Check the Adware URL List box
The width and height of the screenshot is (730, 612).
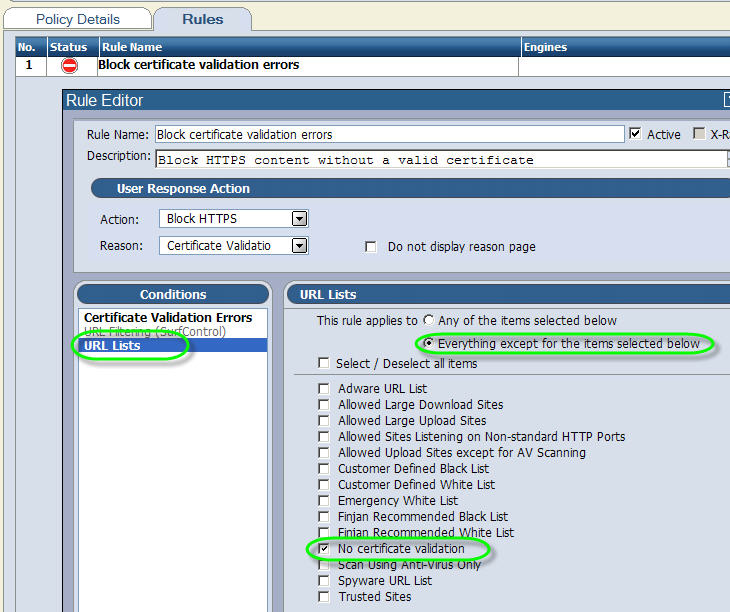click(323, 389)
